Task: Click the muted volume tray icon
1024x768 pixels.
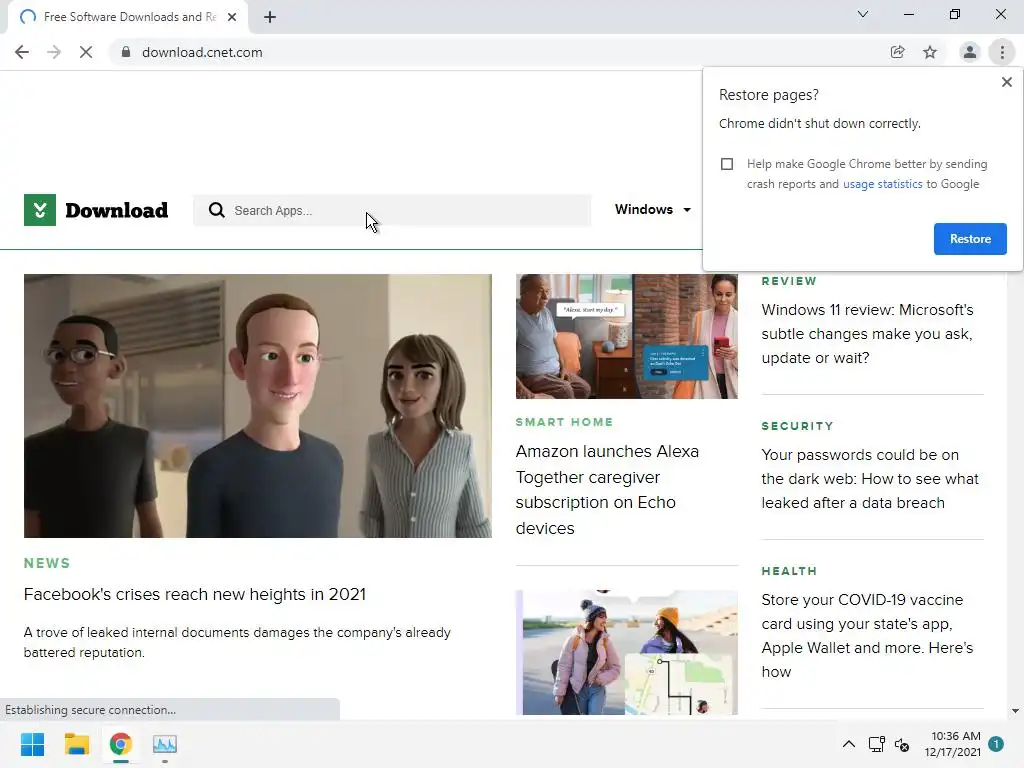Action: 903,744
